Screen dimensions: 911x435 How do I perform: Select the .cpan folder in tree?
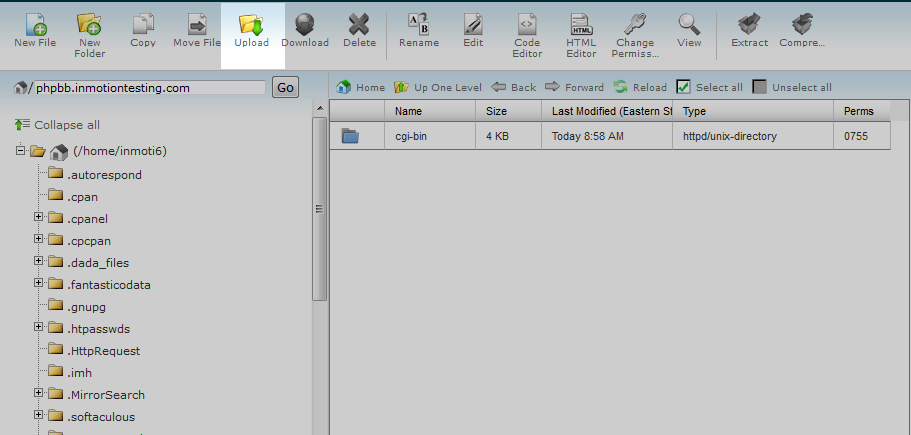pyautogui.click(x=82, y=197)
